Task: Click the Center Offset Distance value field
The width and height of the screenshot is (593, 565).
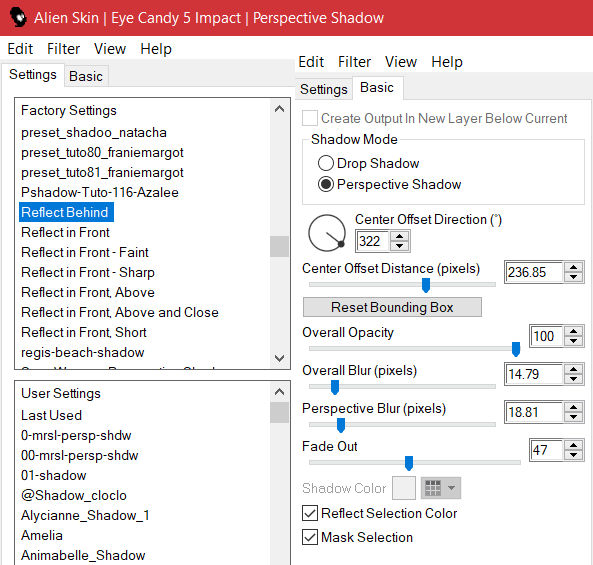Action: click(534, 272)
